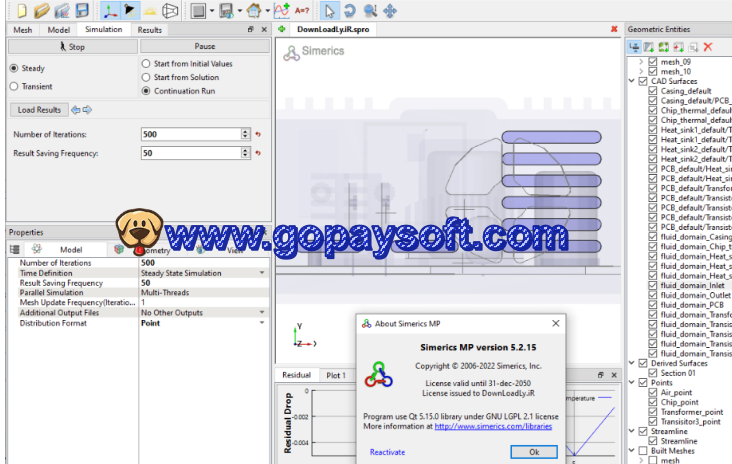Click the save (floppy disk) toolbar icon

[x=81, y=11]
